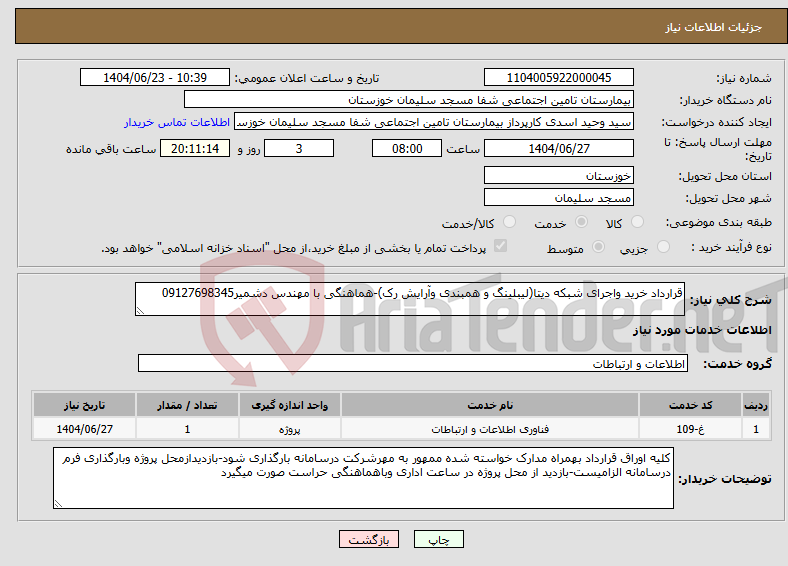Select the خدمت radio button

(x=581, y=222)
